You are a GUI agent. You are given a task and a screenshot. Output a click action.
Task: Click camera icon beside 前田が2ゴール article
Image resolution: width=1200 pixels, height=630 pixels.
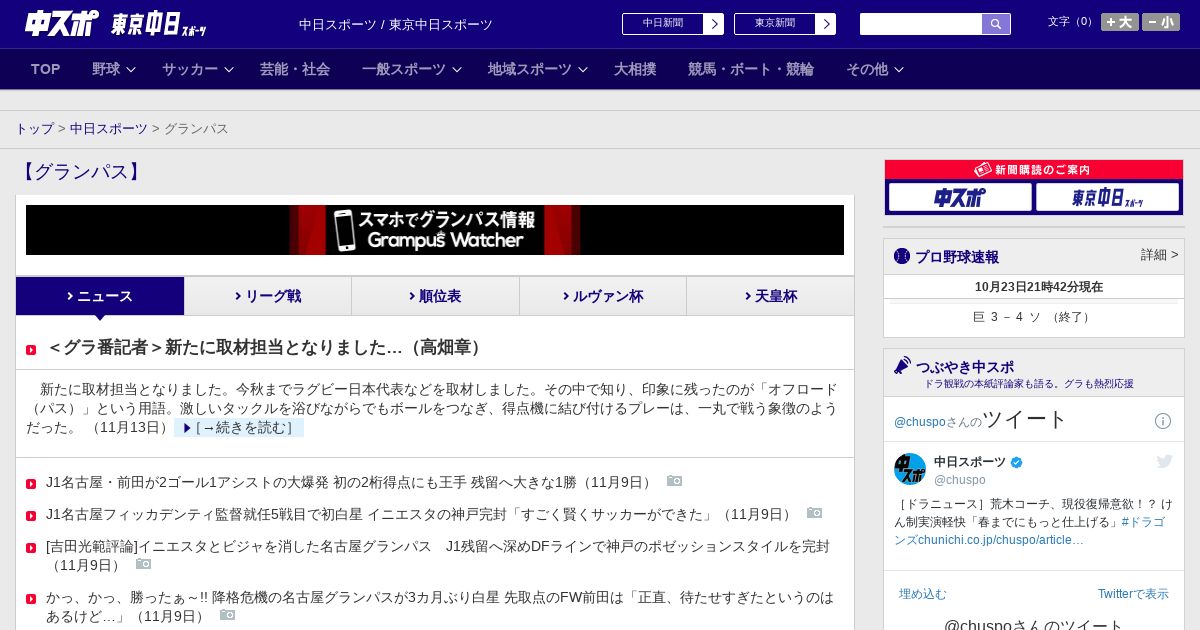click(x=674, y=481)
